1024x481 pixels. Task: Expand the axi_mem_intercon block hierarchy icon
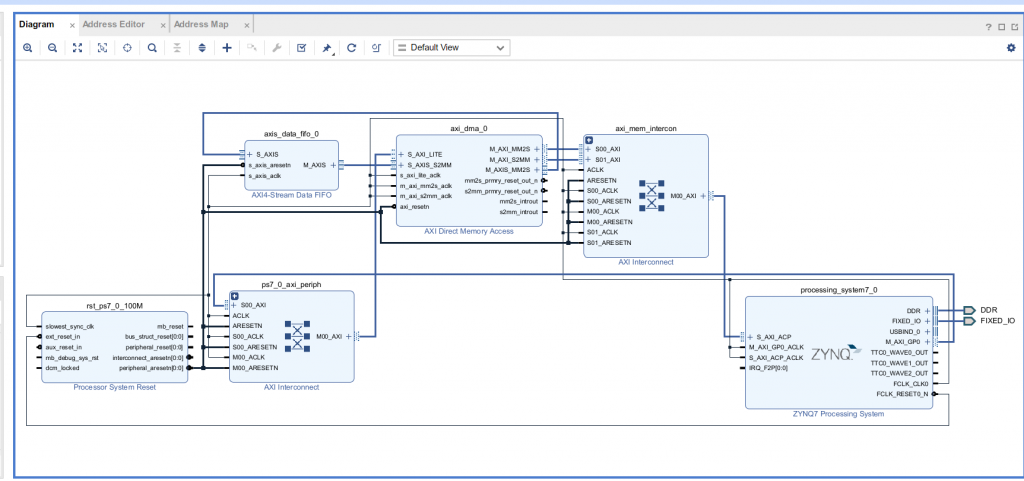pyautogui.click(x=588, y=140)
